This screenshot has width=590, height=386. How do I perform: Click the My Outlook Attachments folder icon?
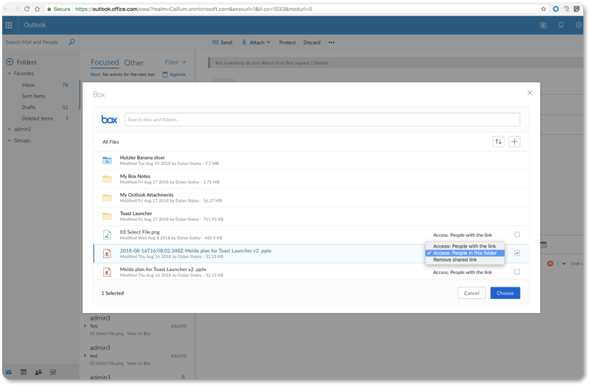click(107, 198)
